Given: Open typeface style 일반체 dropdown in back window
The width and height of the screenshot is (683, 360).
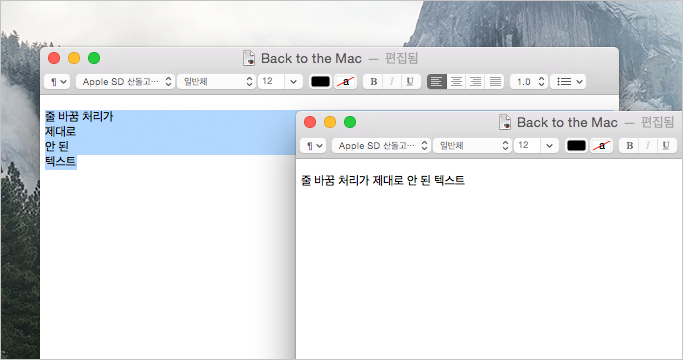Looking at the screenshot, I should click(216, 82).
